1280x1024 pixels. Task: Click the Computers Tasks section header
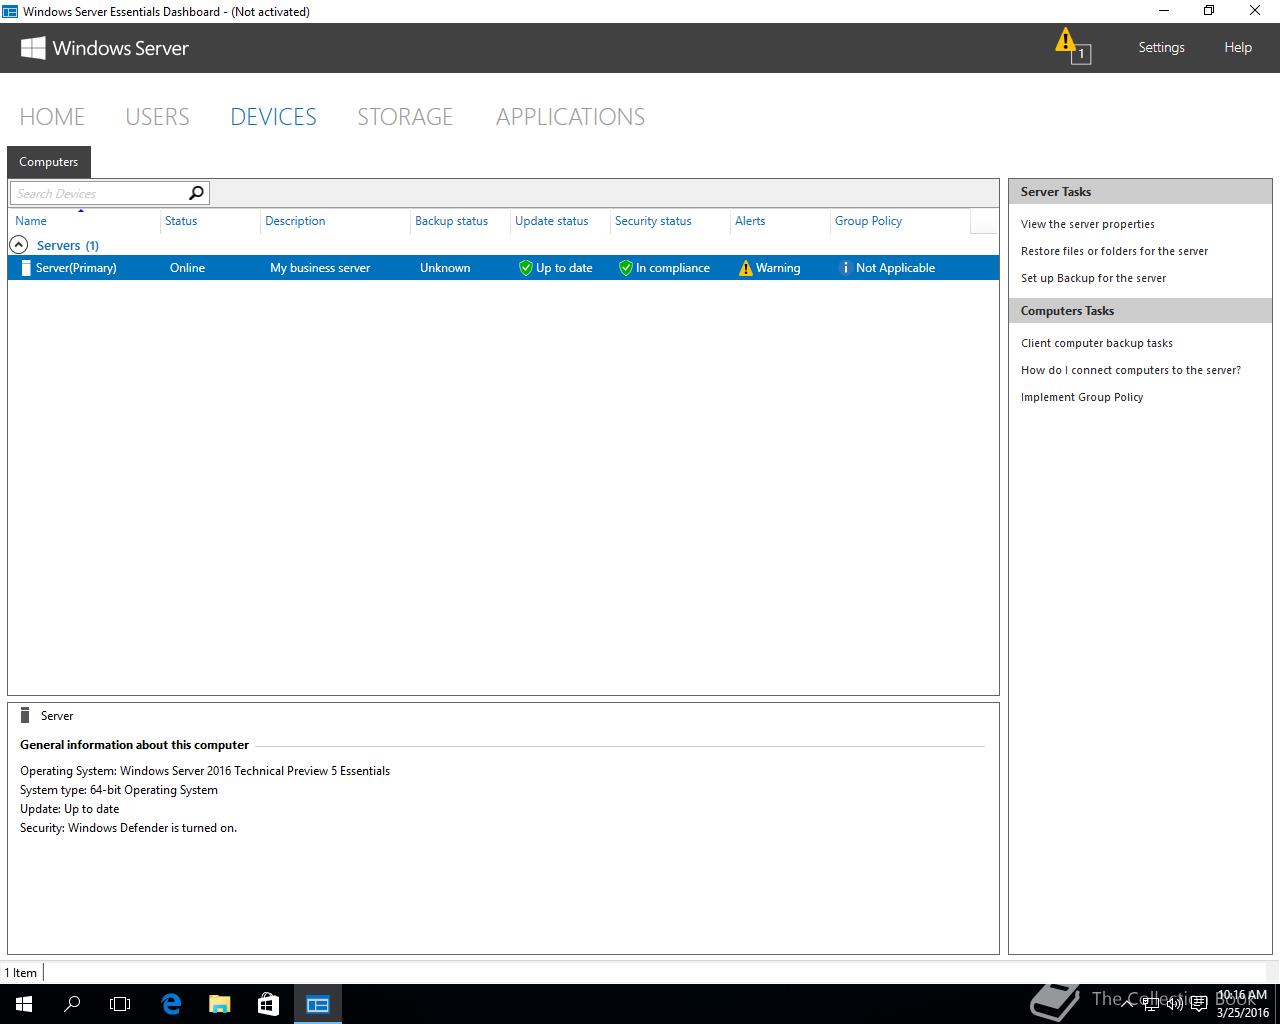click(x=1140, y=311)
